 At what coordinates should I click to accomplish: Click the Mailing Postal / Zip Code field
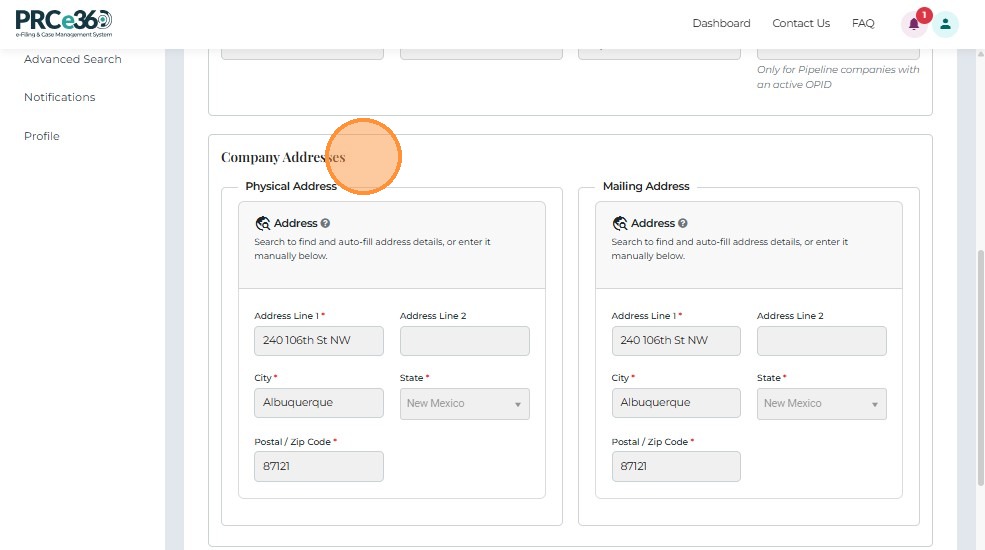[676, 467]
